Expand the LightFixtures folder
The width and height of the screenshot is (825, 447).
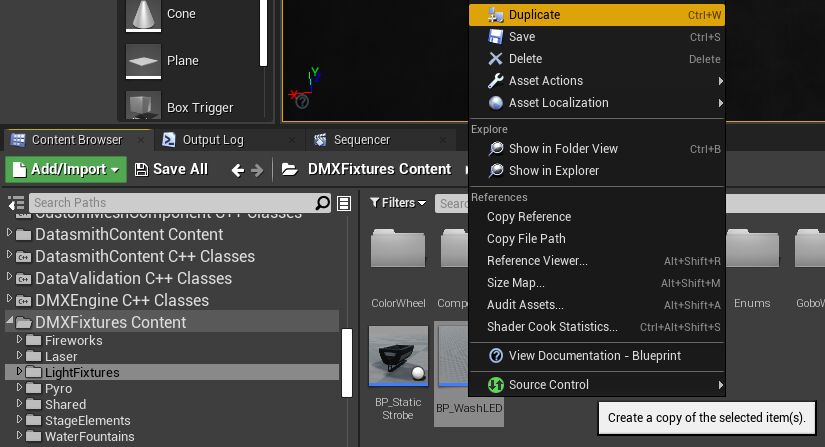tap(19, 371)
